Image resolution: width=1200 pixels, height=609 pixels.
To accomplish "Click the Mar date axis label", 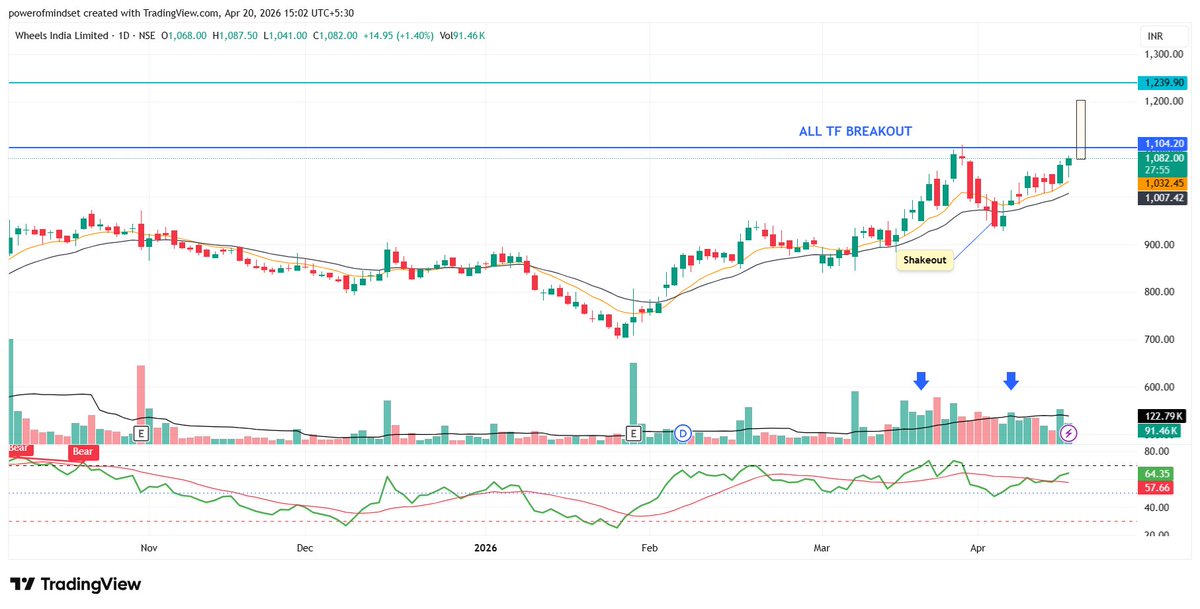I will [822, 548].
